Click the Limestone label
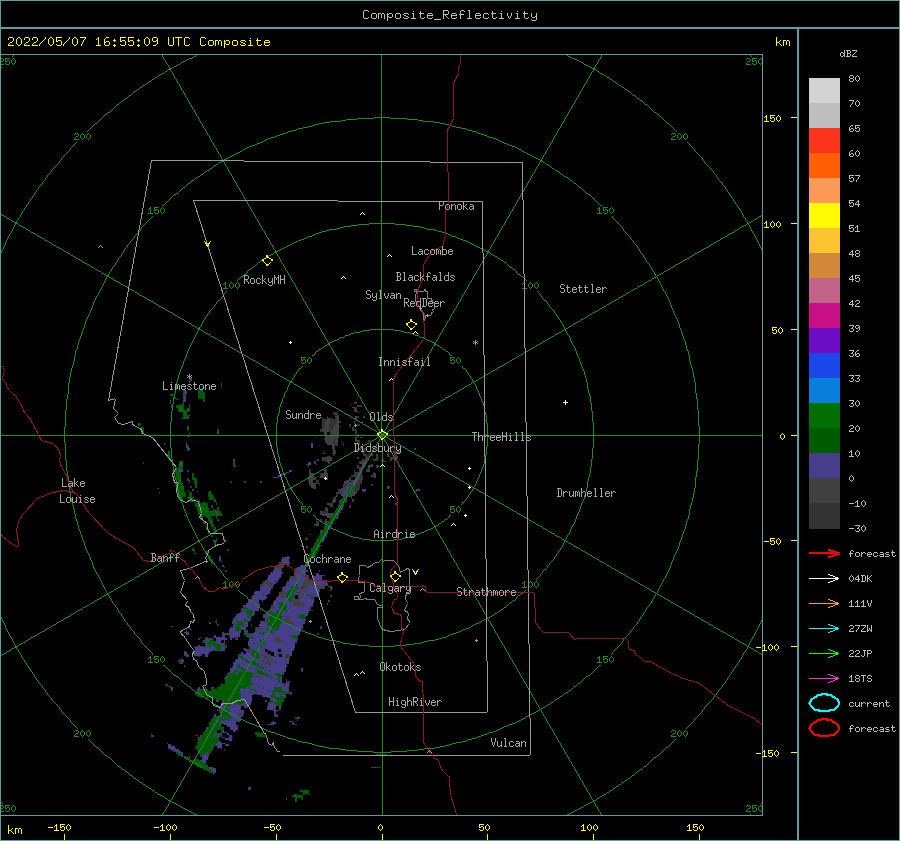 189,386
